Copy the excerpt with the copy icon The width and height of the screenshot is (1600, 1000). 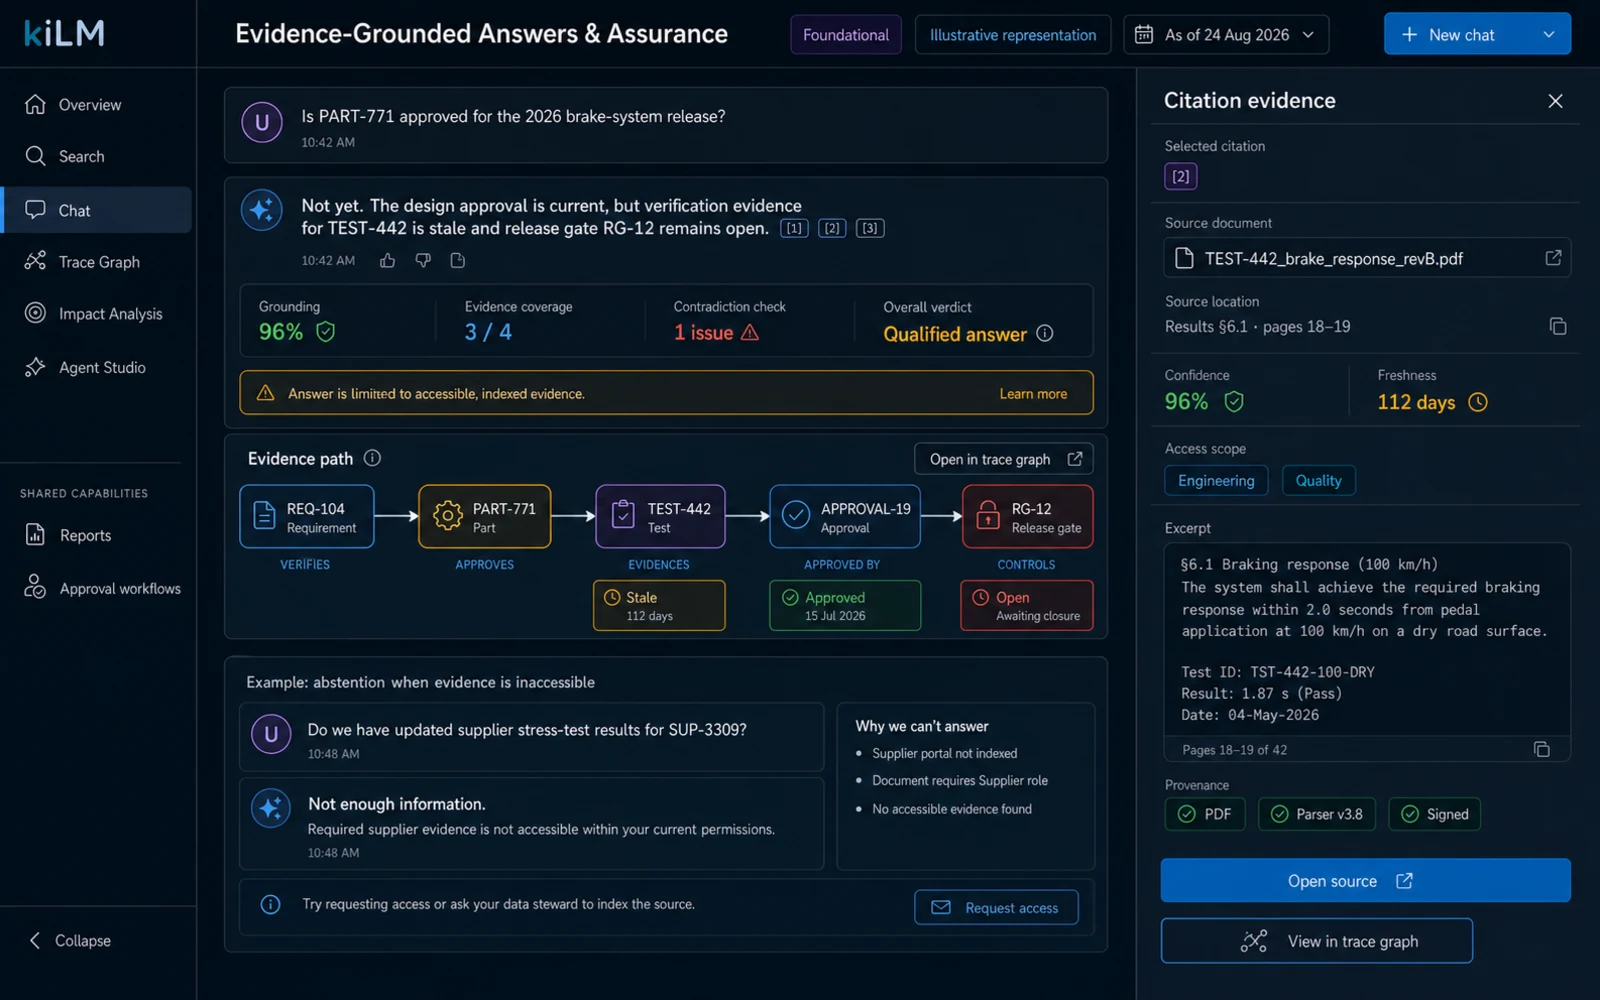[1541, 749]
